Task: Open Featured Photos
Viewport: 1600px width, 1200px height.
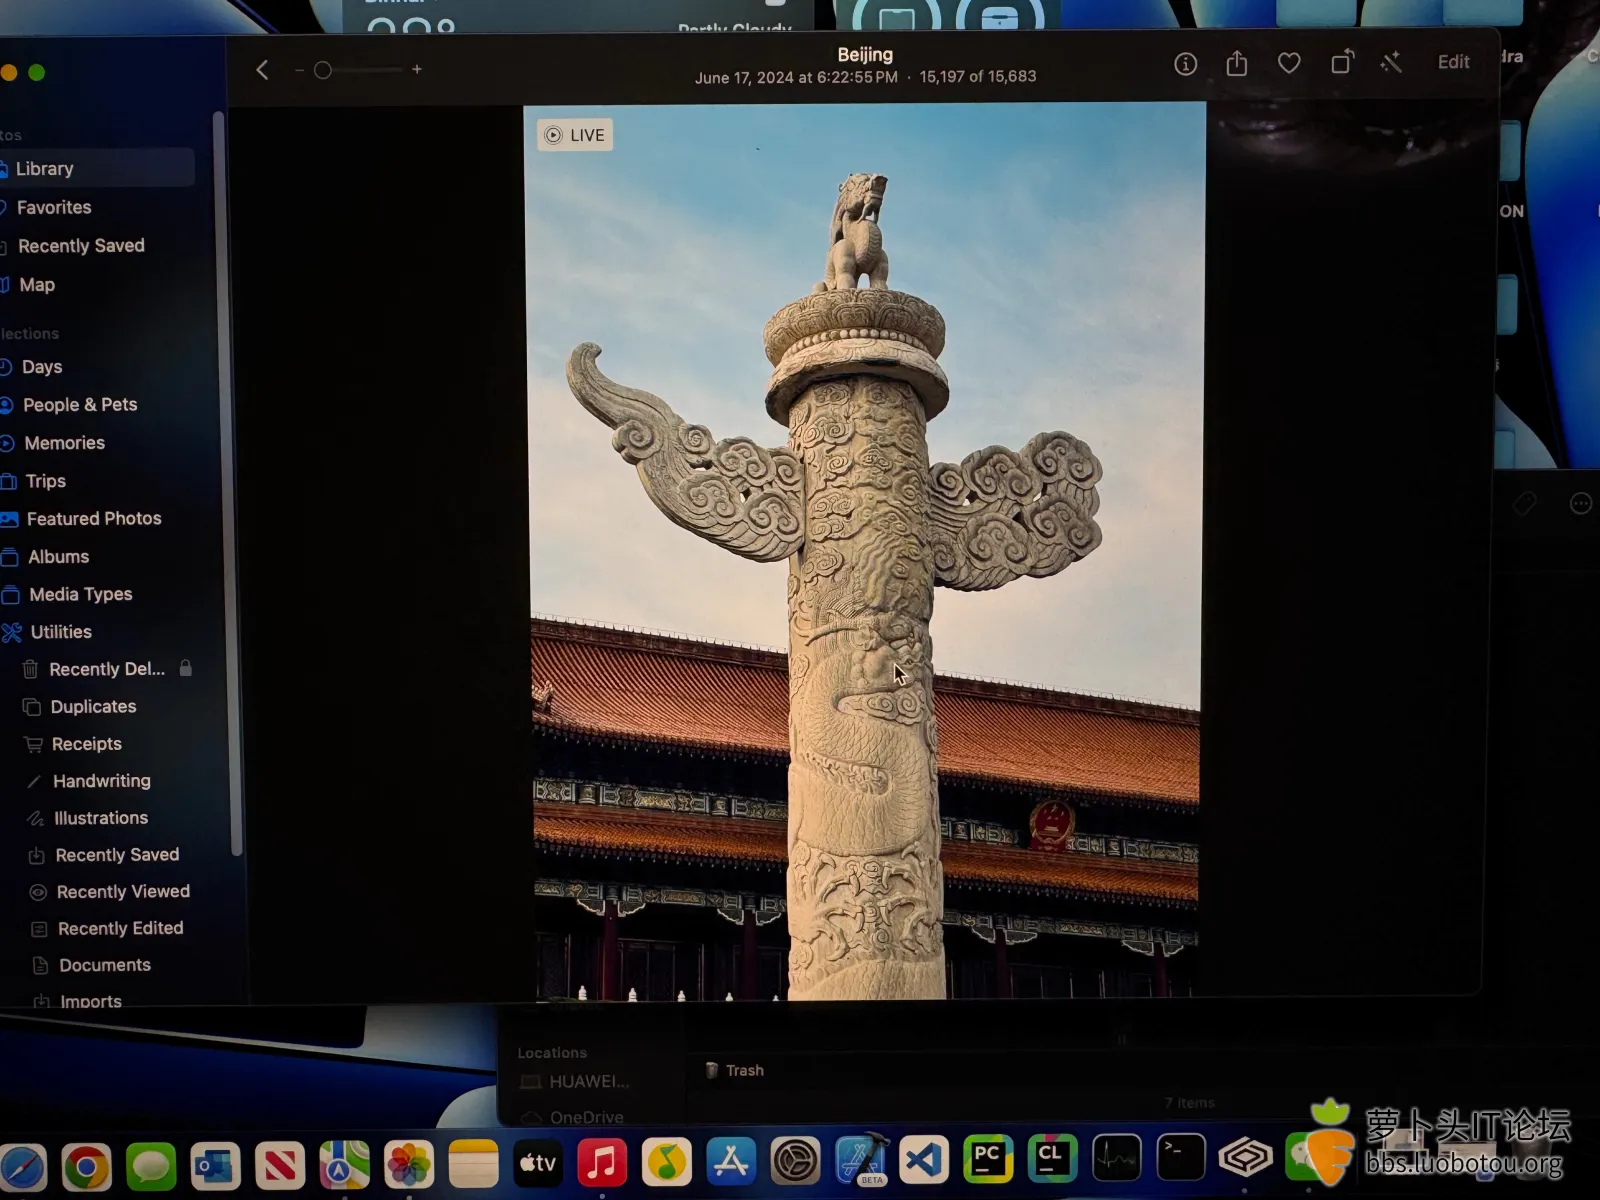Action: [96, 519]
